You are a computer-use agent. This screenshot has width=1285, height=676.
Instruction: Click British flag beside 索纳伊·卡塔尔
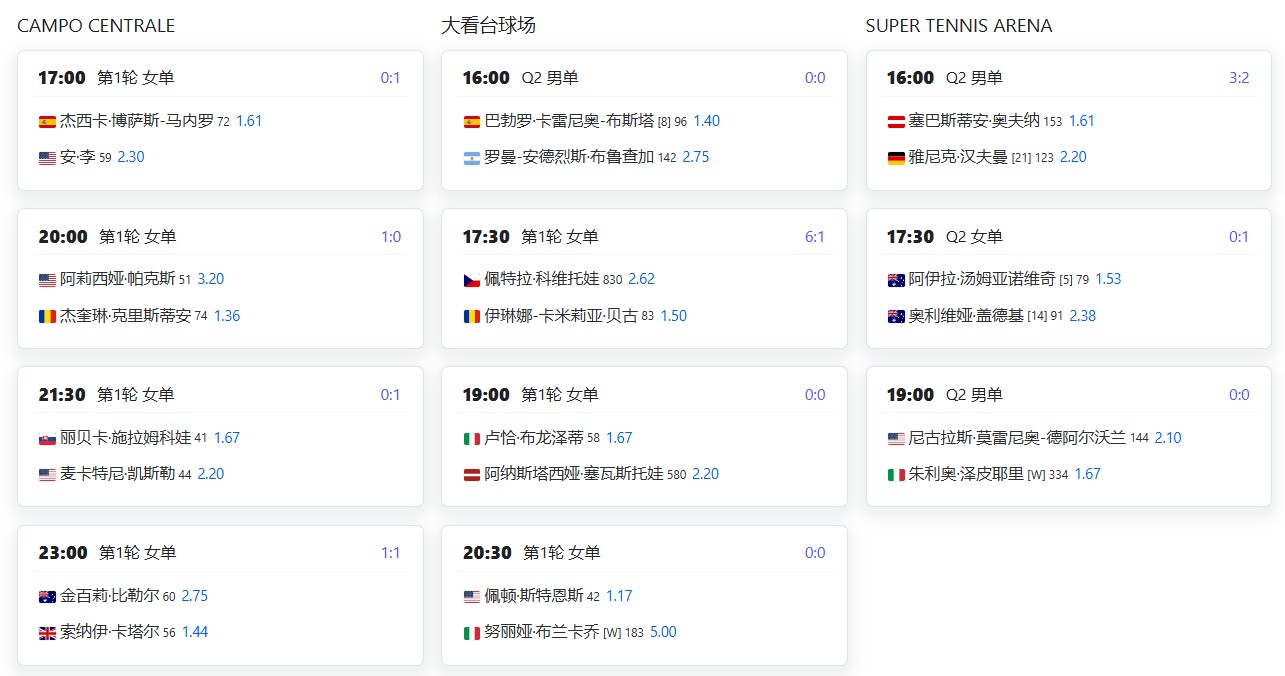[x=47, y=633]
